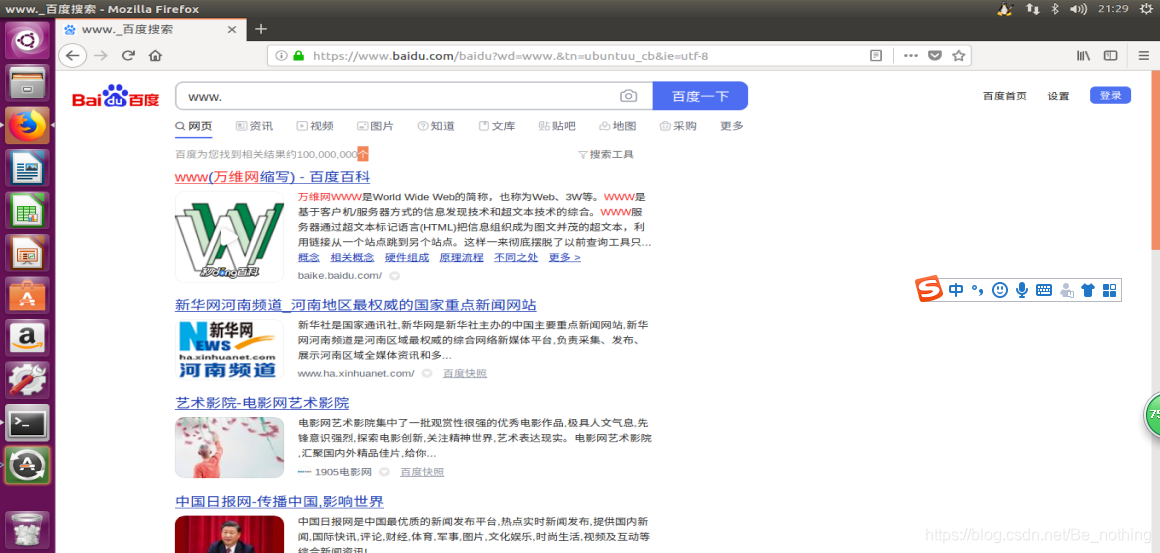Switch to 资讯 tab
Screen dimensions: 1160x553
[x=254, y=126]
